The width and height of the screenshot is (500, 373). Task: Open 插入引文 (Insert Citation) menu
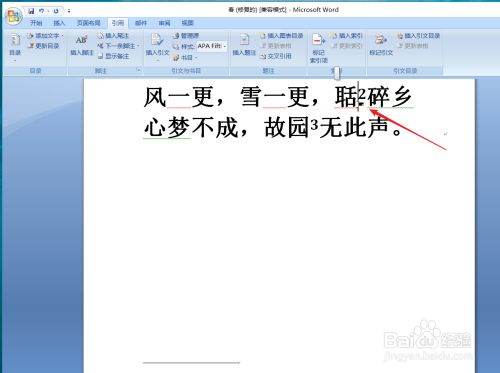[x=157, y=47]
